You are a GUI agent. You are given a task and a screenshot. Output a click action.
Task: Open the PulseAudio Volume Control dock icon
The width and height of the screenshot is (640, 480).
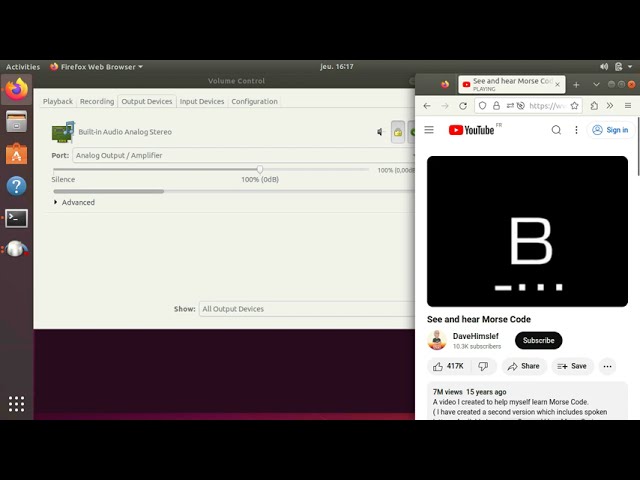pos(16,249)
